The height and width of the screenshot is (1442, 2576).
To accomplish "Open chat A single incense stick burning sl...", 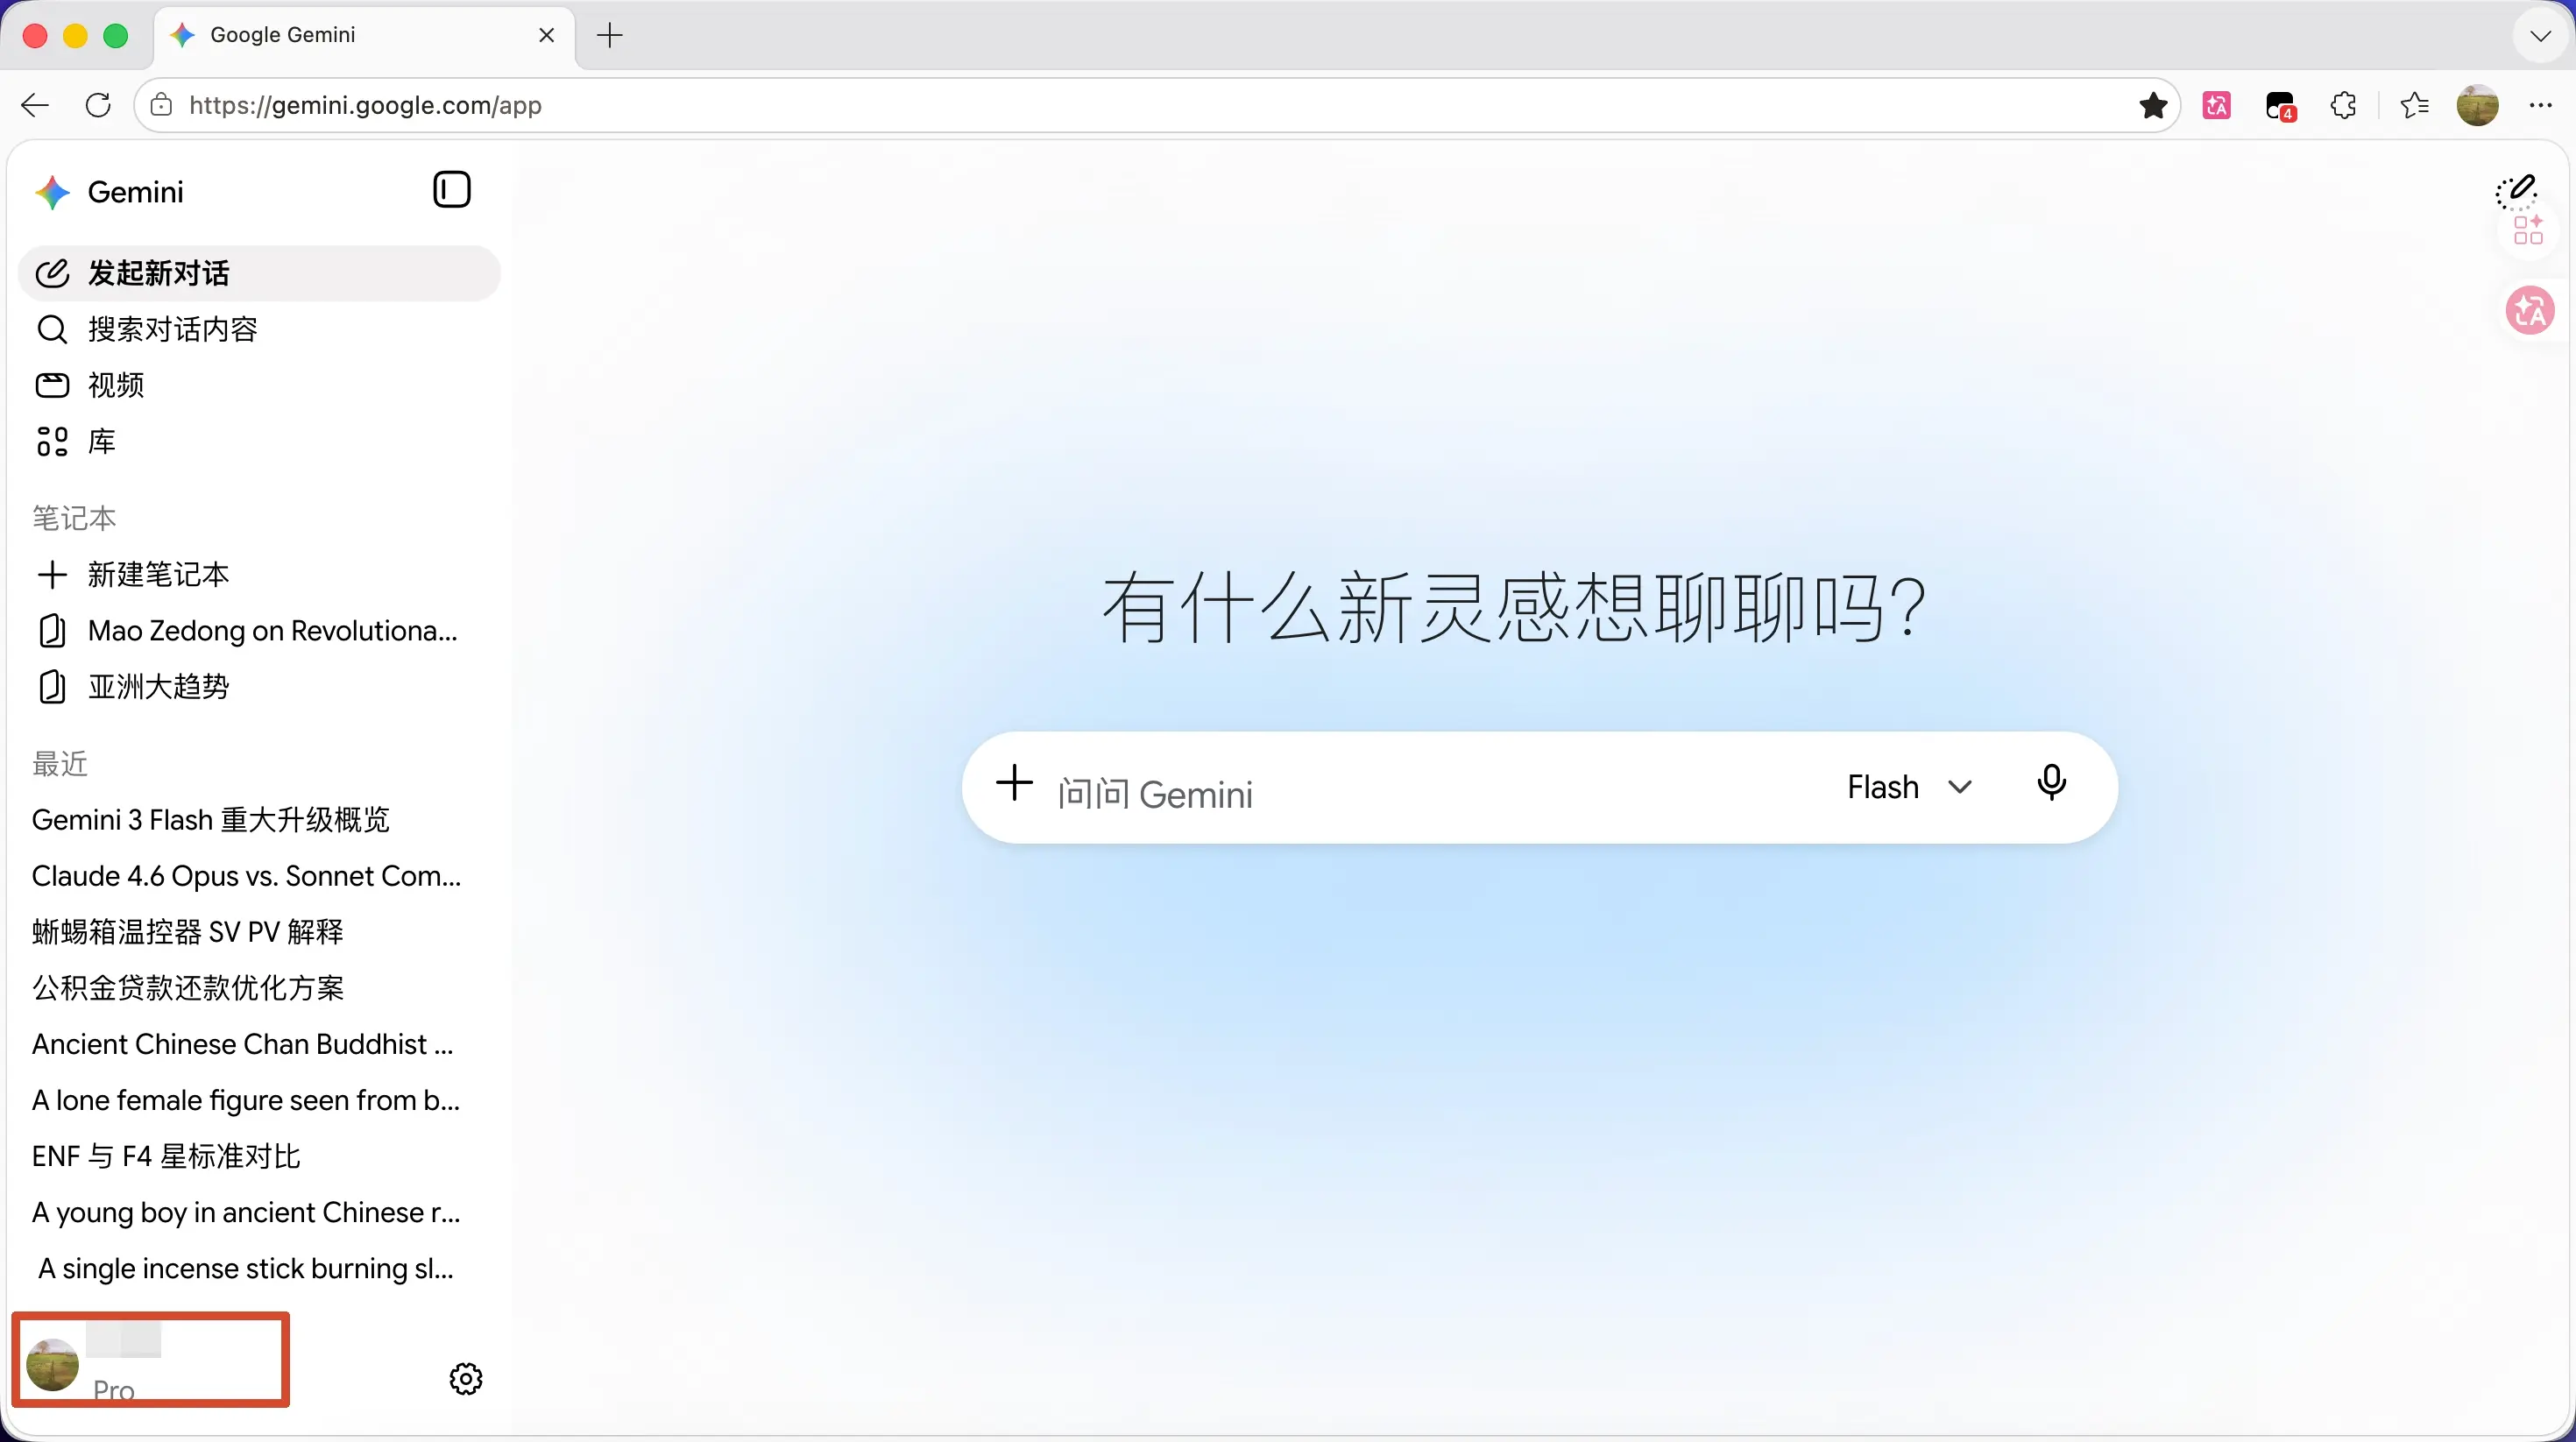I will [x=259, y=1268].
